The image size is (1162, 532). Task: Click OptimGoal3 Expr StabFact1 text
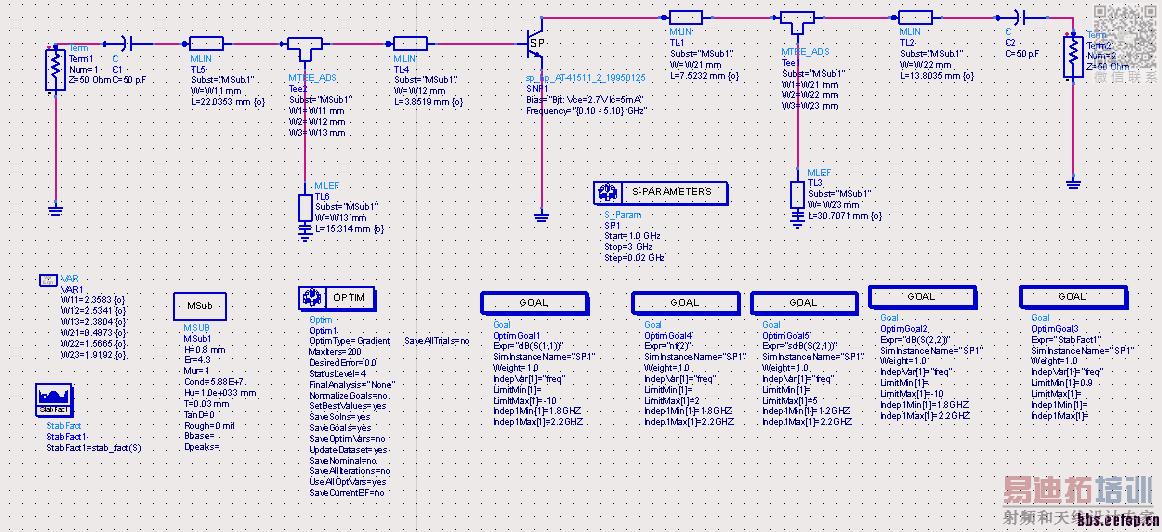coord(1066,339)
